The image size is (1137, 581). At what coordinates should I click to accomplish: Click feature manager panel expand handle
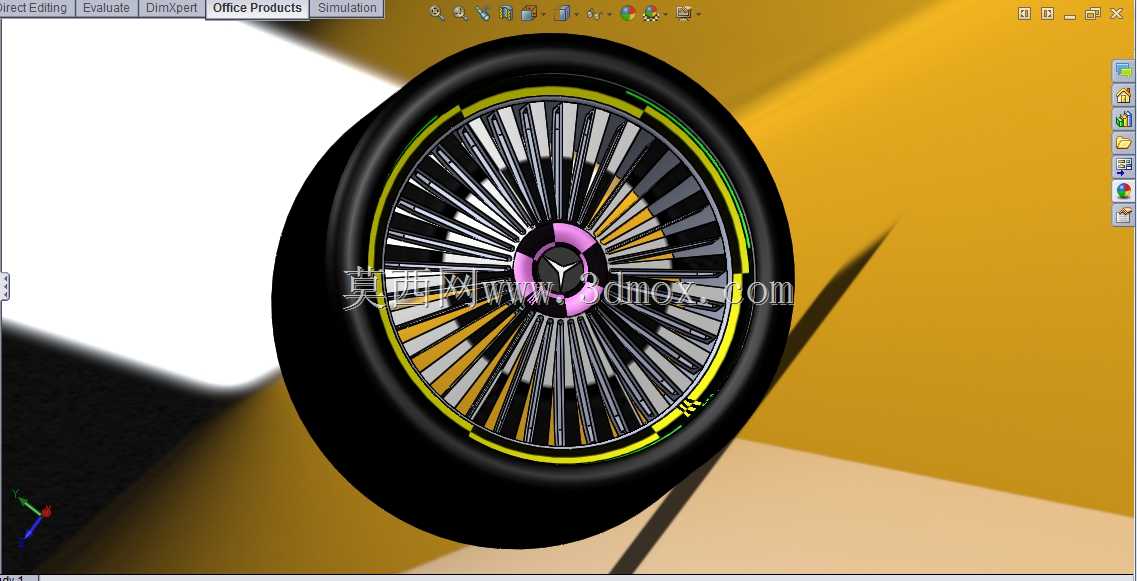pyautogui.click(x=4, y=287)
